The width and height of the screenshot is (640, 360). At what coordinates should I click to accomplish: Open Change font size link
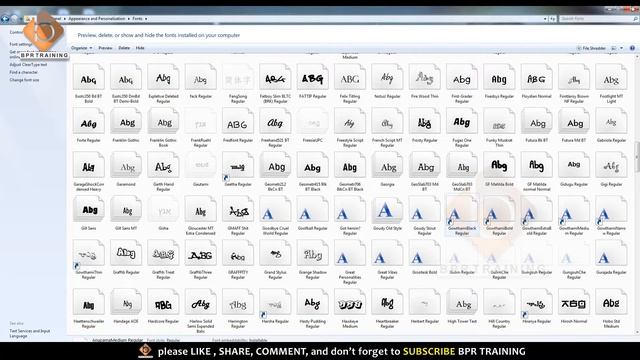coord(24,80)
